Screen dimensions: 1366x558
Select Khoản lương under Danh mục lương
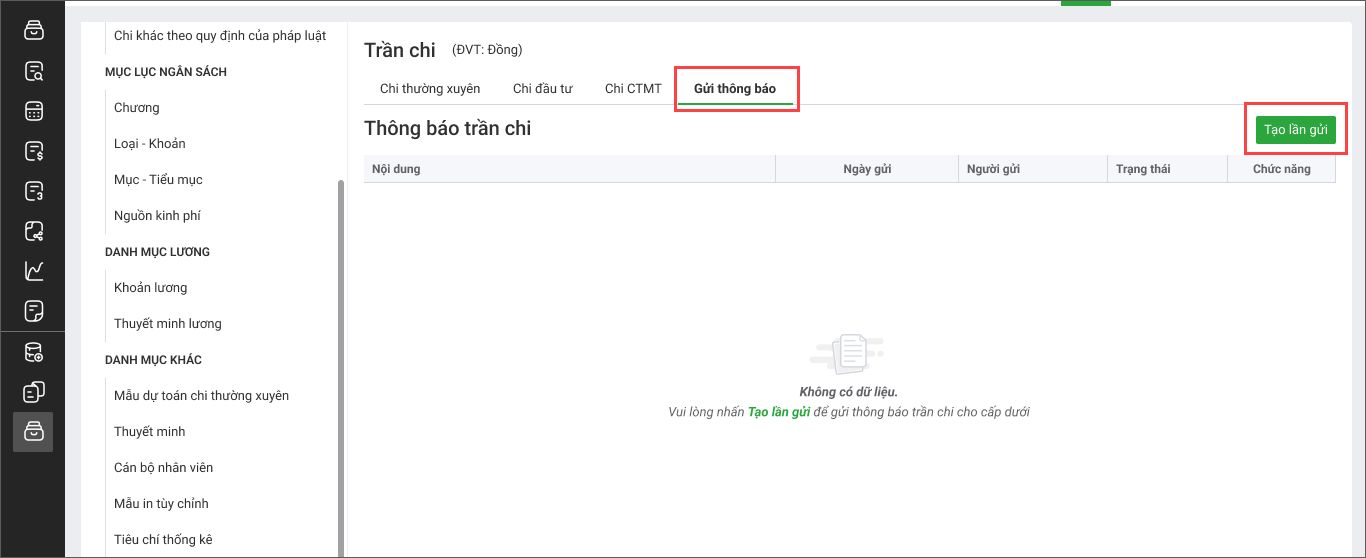pyautogui.click(x=151, y=288)
